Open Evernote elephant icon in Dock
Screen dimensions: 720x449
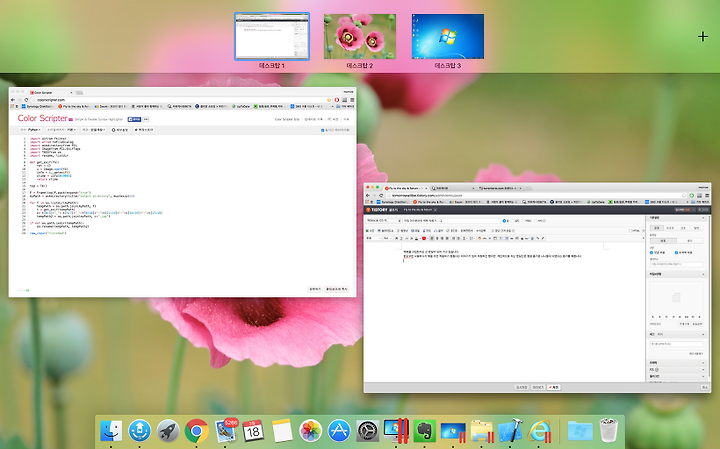pyautogui.click(x=424, y=431)
